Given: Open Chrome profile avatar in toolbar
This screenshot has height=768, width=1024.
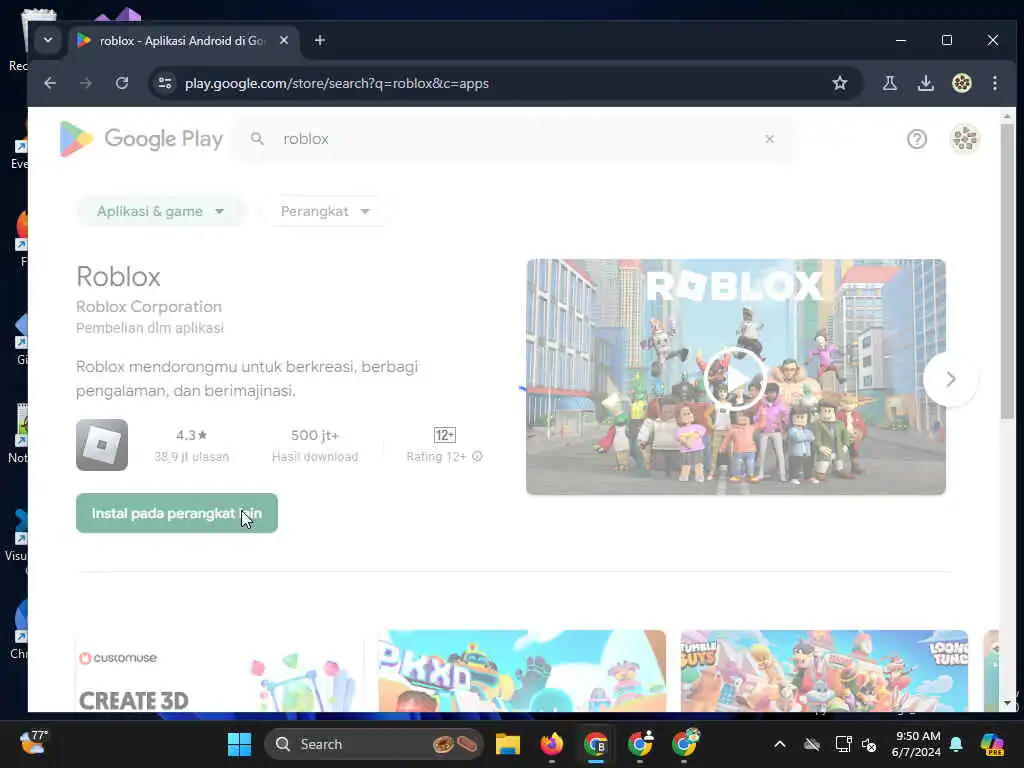Looking at the screenshot, I should 961,83.
